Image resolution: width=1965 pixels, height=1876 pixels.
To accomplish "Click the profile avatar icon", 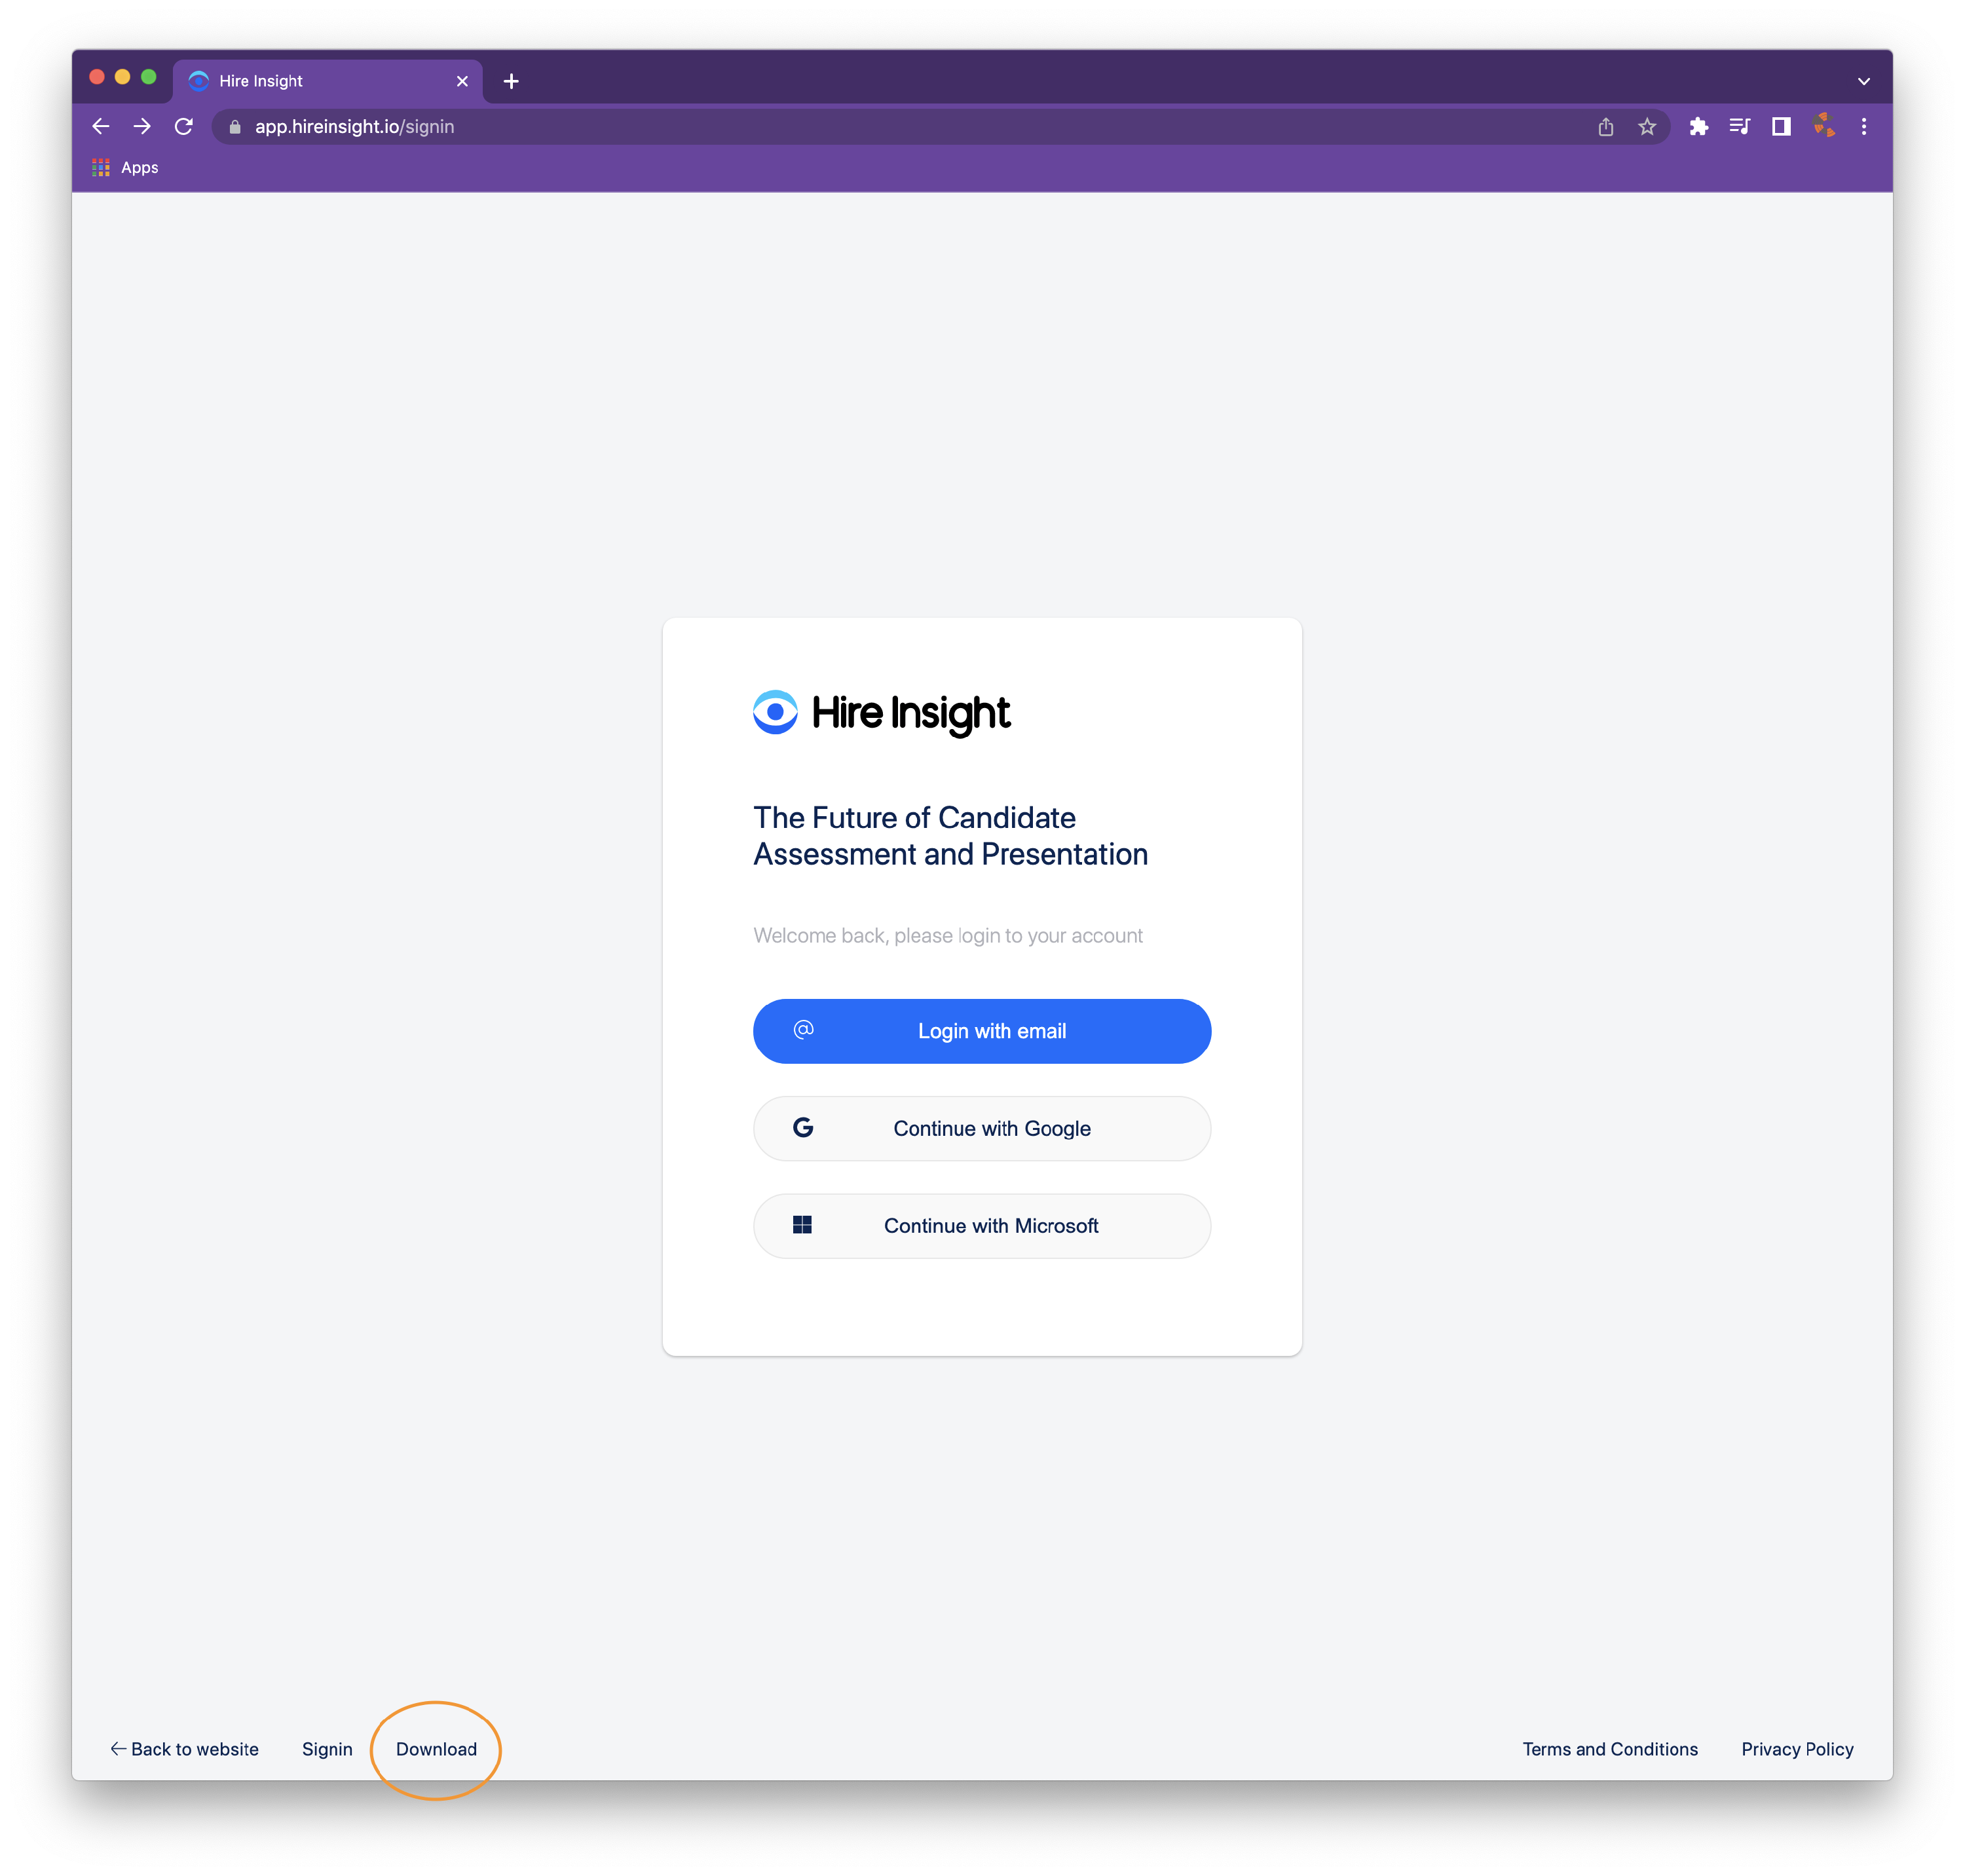I will coord(1823,126).
